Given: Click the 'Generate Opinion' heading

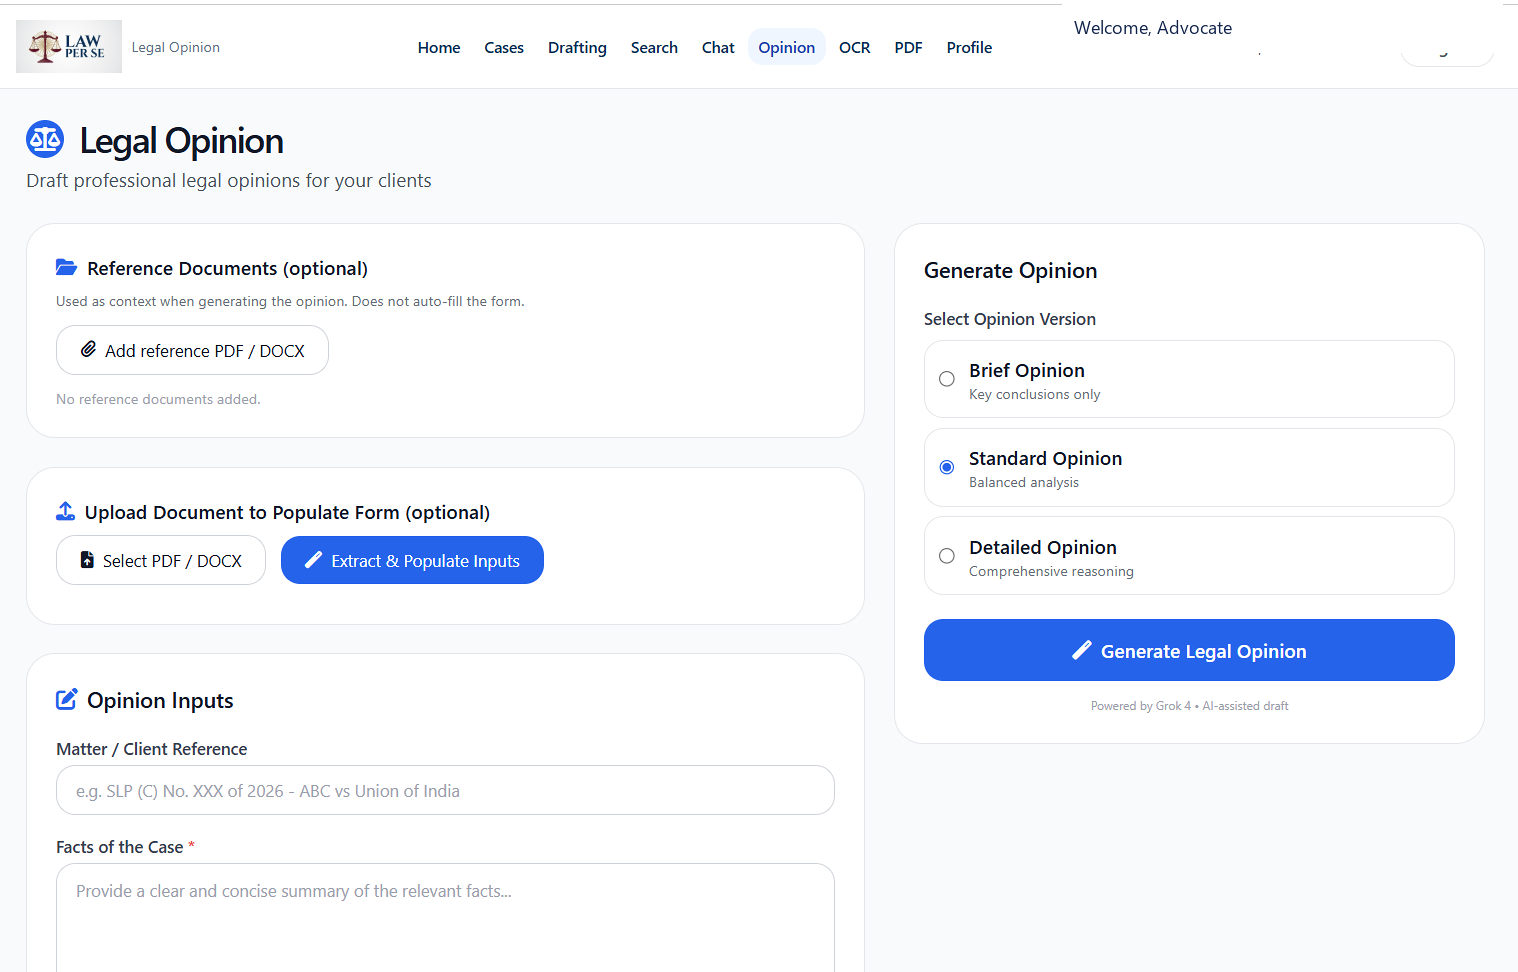Looking at the screenshot, I should click(x=1010, y=270).
